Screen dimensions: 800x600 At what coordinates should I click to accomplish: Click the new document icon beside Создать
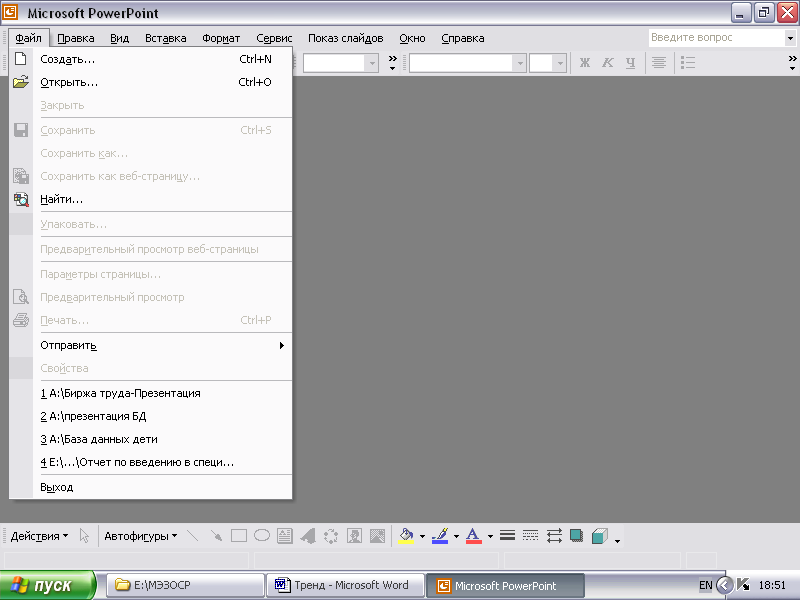coord(20,59)
